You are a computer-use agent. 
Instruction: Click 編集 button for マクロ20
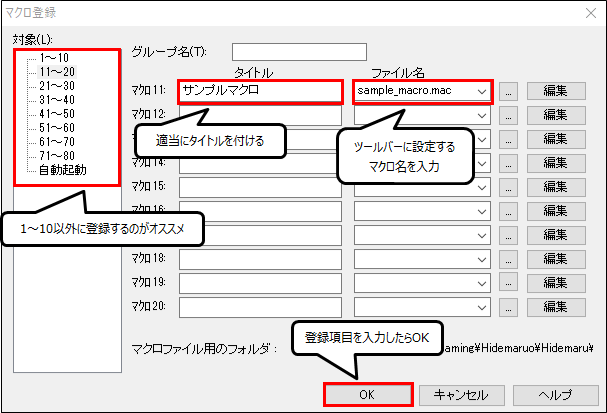coord(556,307)
